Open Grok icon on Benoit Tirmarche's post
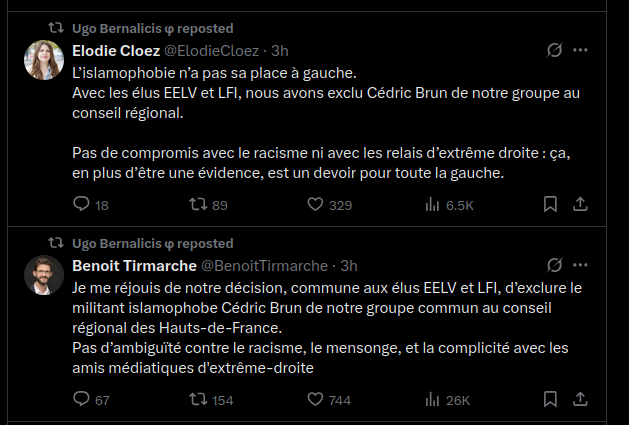 click(555, 265)
